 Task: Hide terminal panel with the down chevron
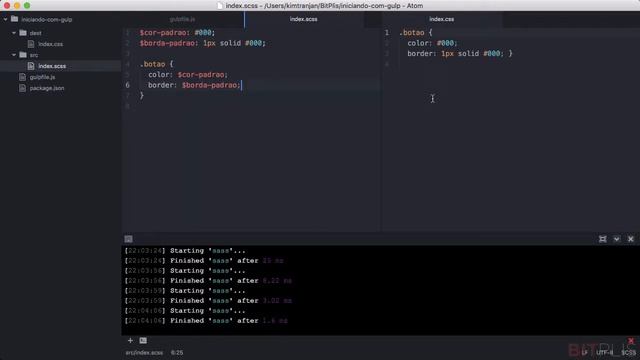pos(617,239)
